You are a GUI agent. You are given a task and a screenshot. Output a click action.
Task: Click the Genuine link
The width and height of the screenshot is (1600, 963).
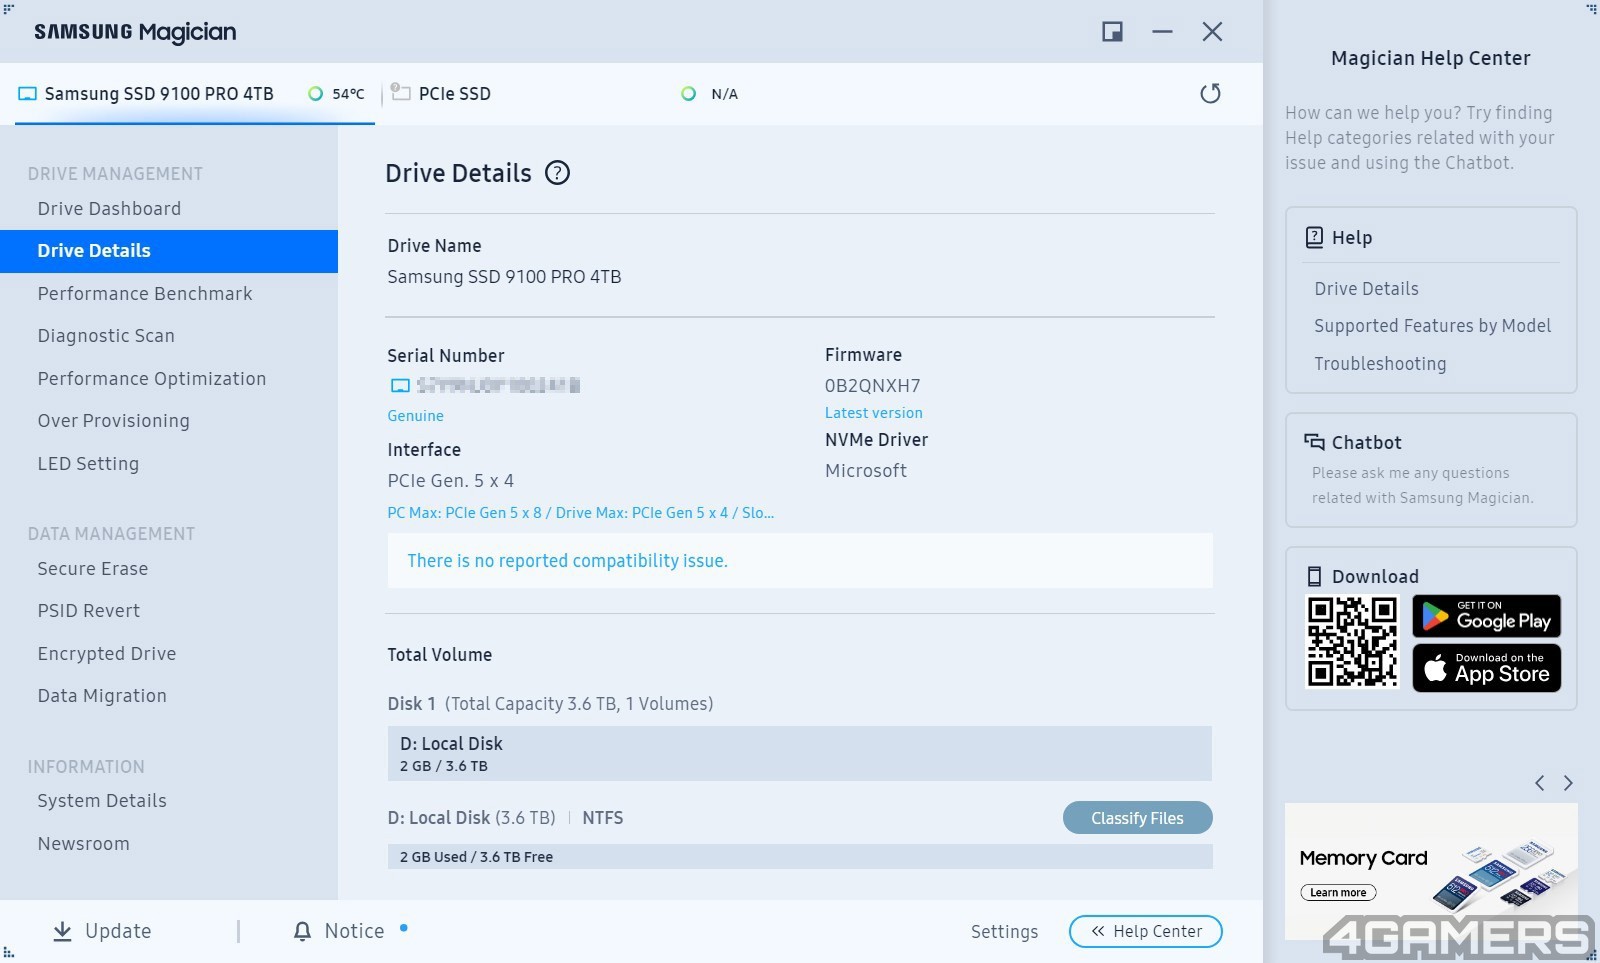pyautogui.click(x=415, y=415)
